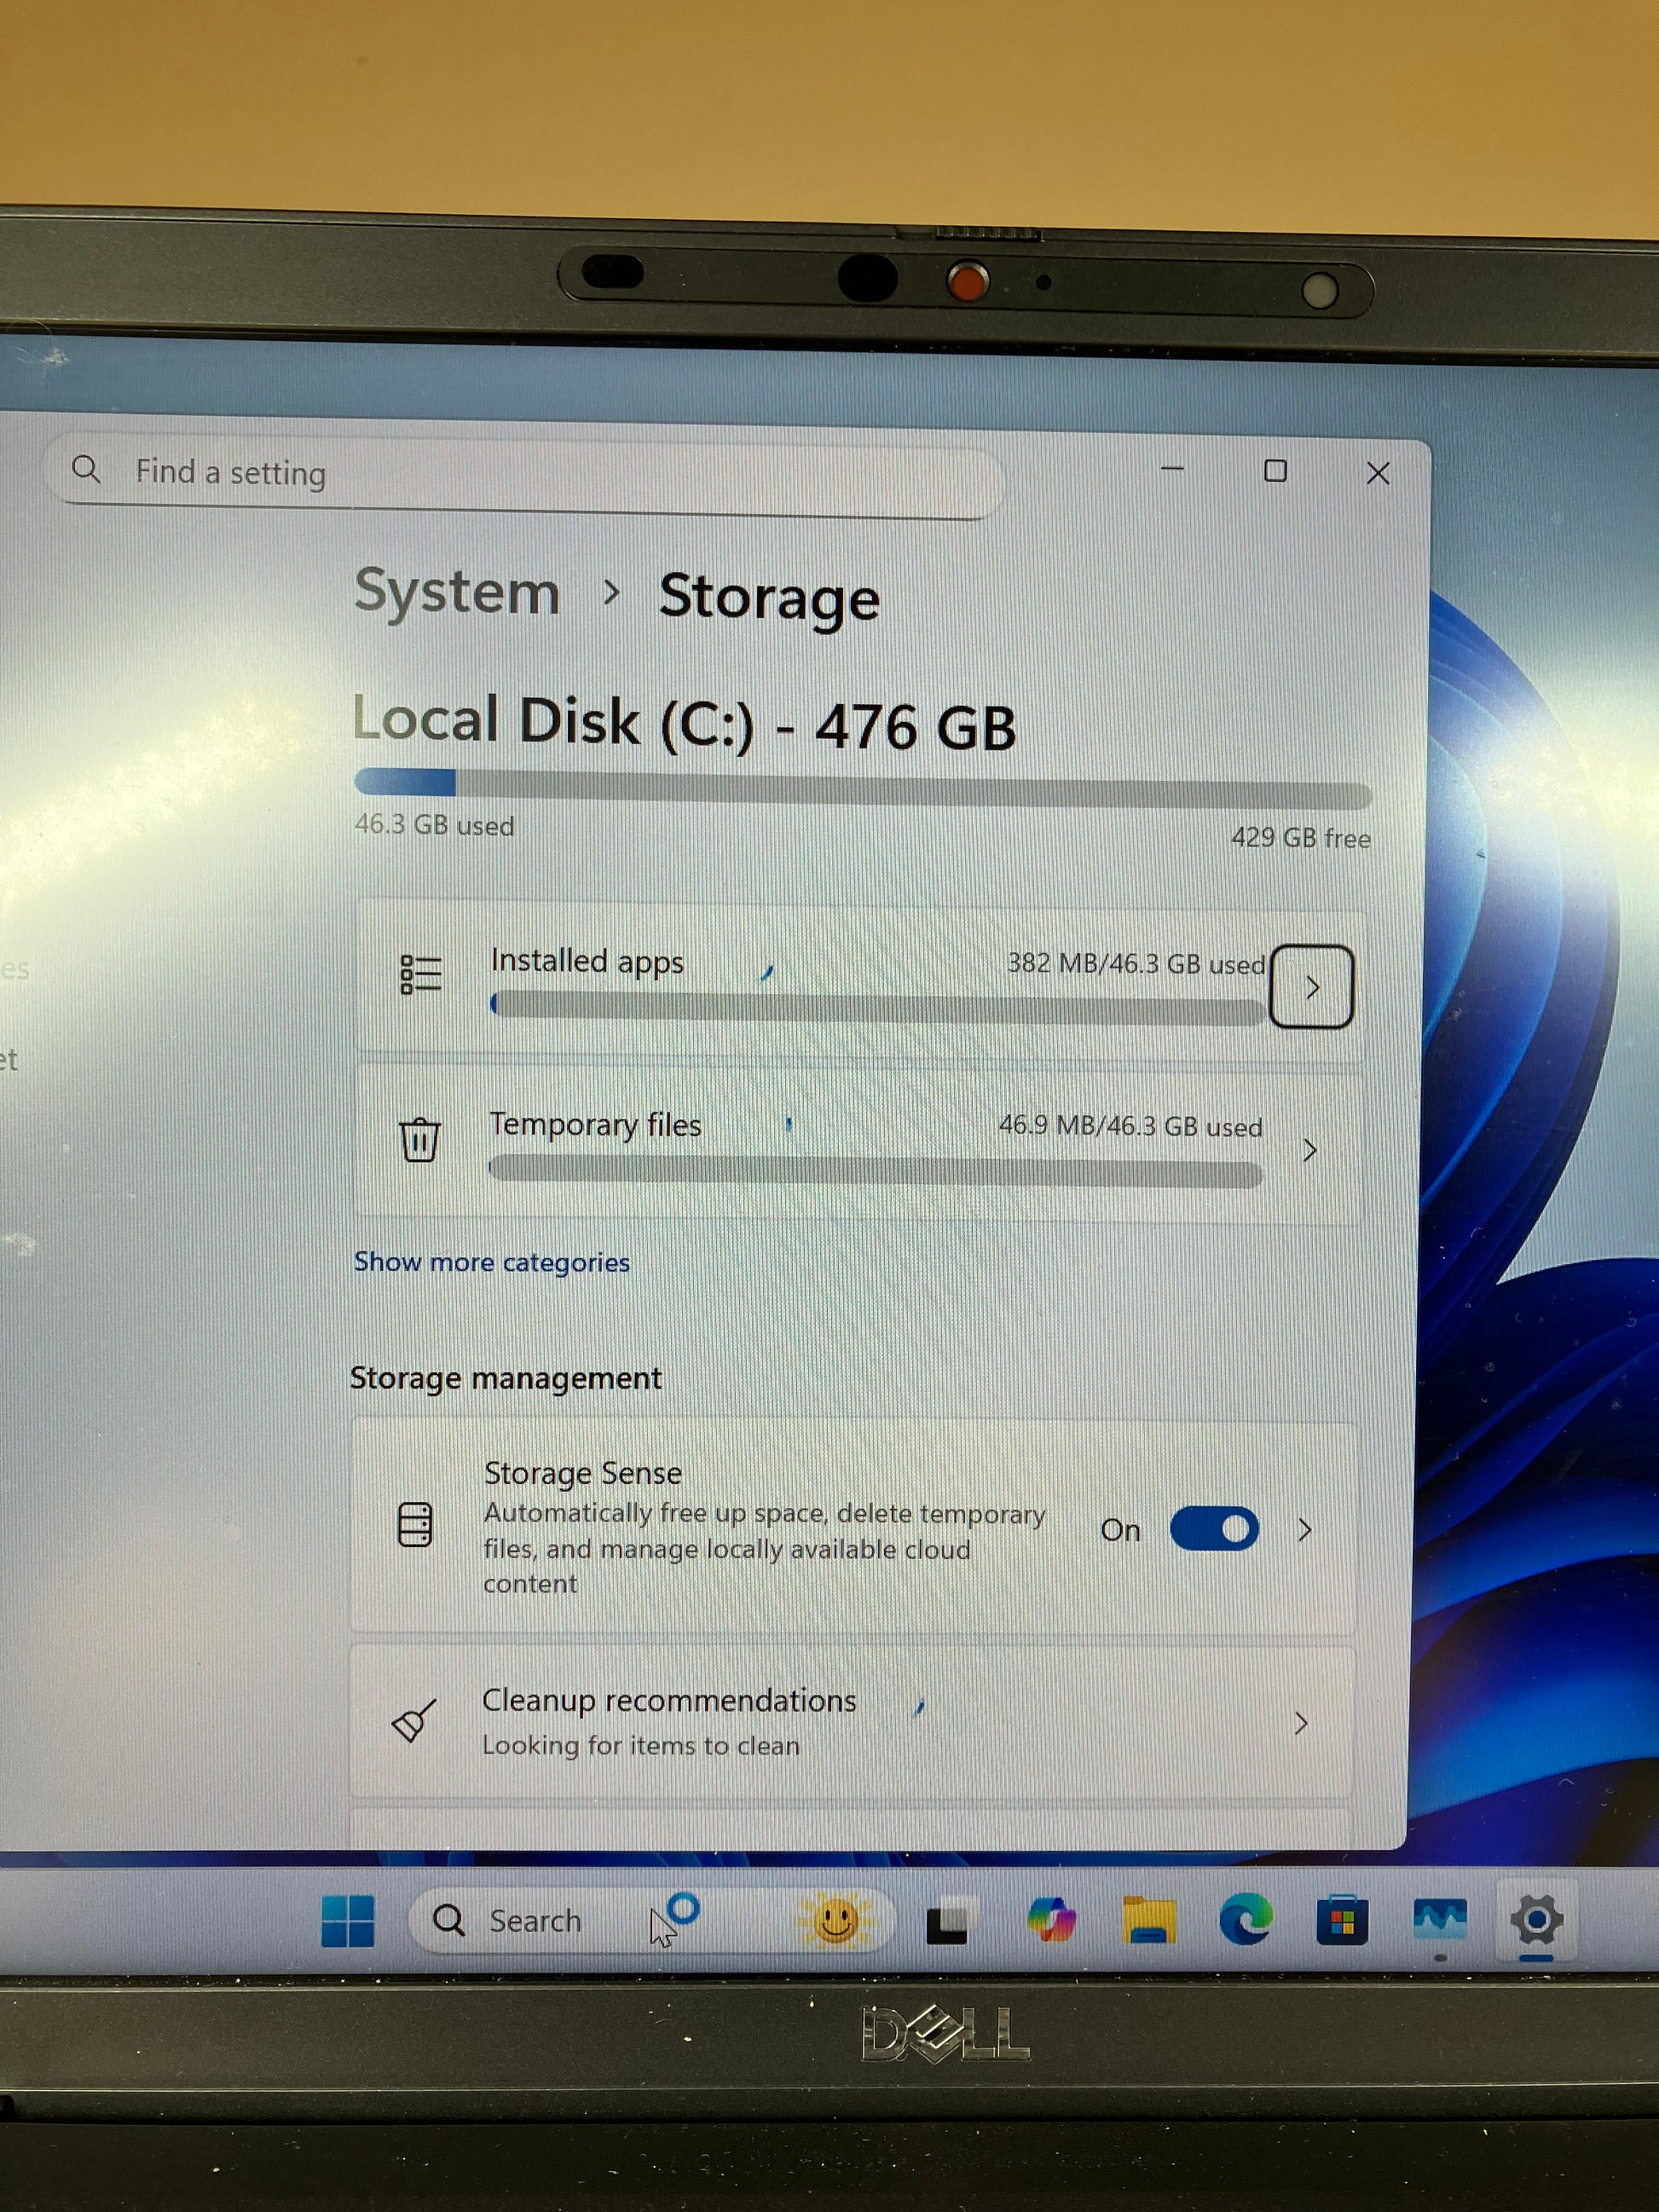Open the Windows Start menu
The image size is (1659, 2212).
tap(347, 1920)
